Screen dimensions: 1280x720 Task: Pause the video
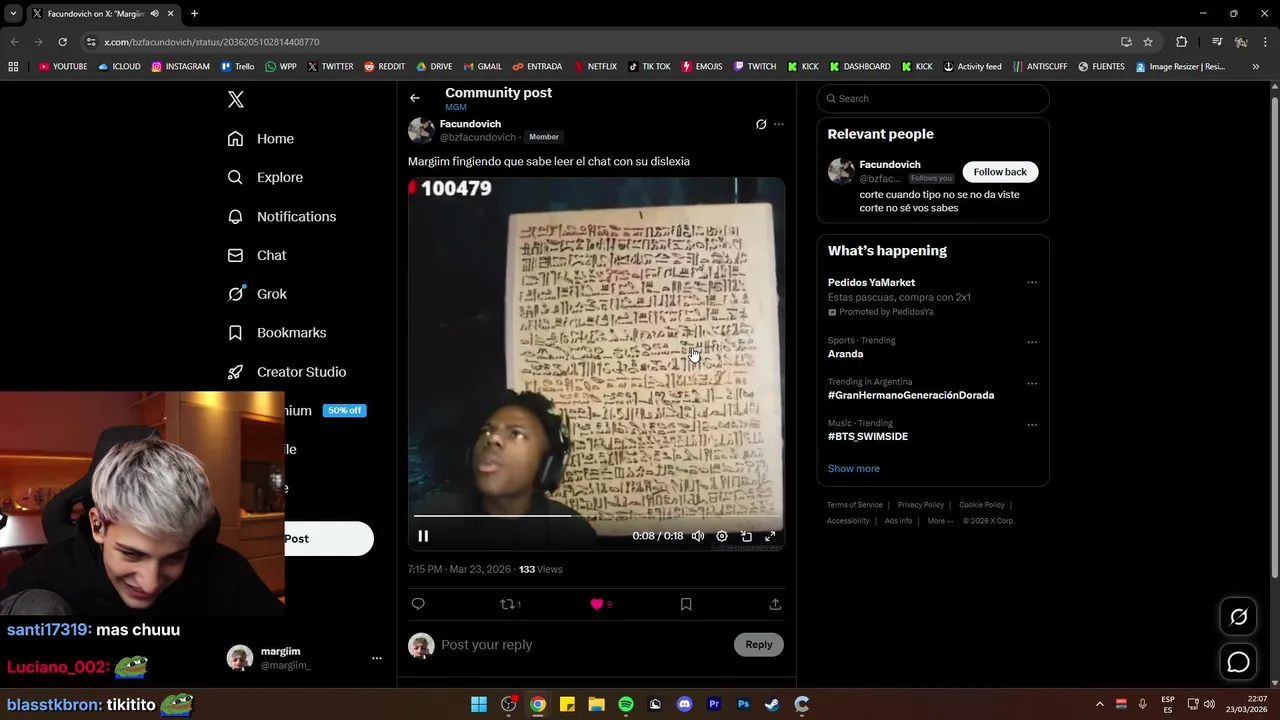(423, 536)
